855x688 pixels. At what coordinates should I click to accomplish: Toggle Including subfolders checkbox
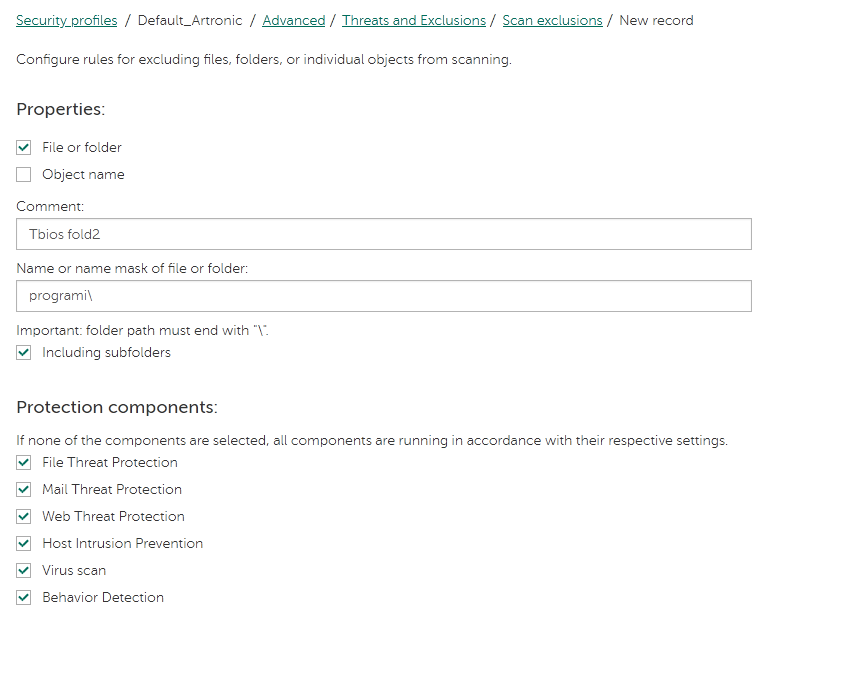coord(23,353)
